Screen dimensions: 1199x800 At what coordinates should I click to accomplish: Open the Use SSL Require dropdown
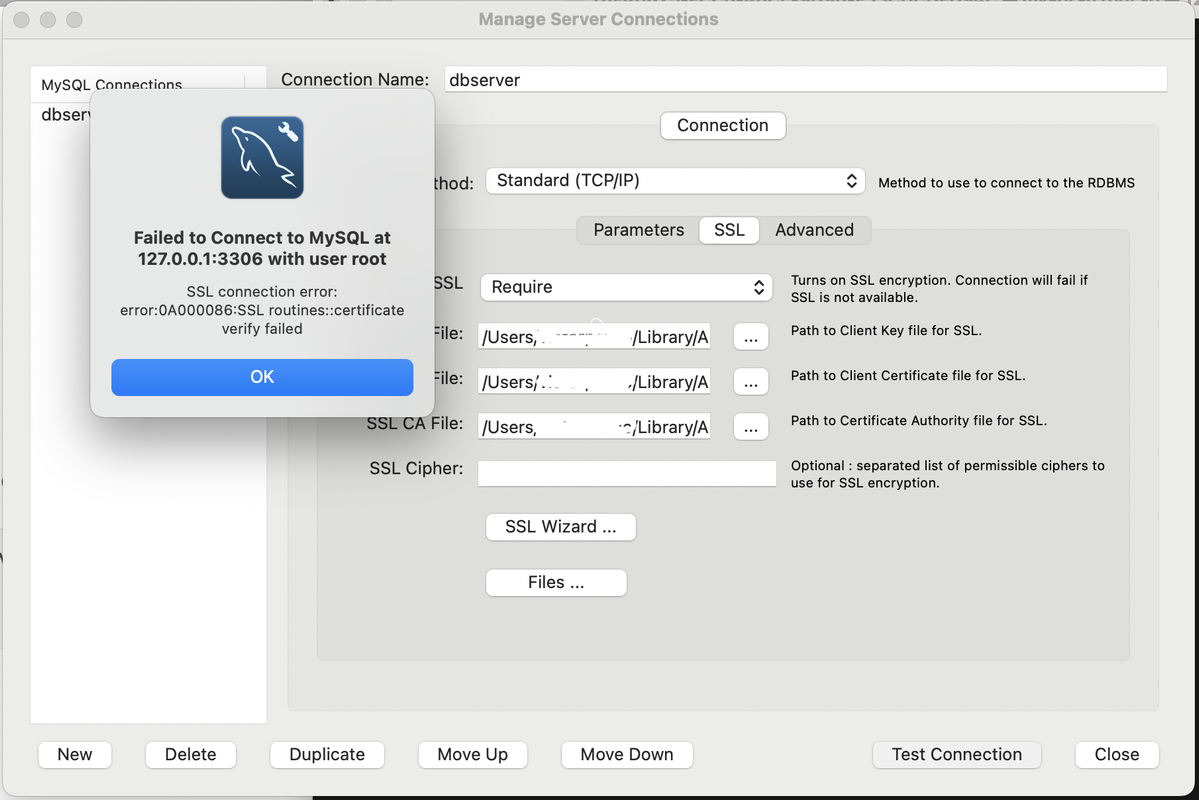pos(626,287)
